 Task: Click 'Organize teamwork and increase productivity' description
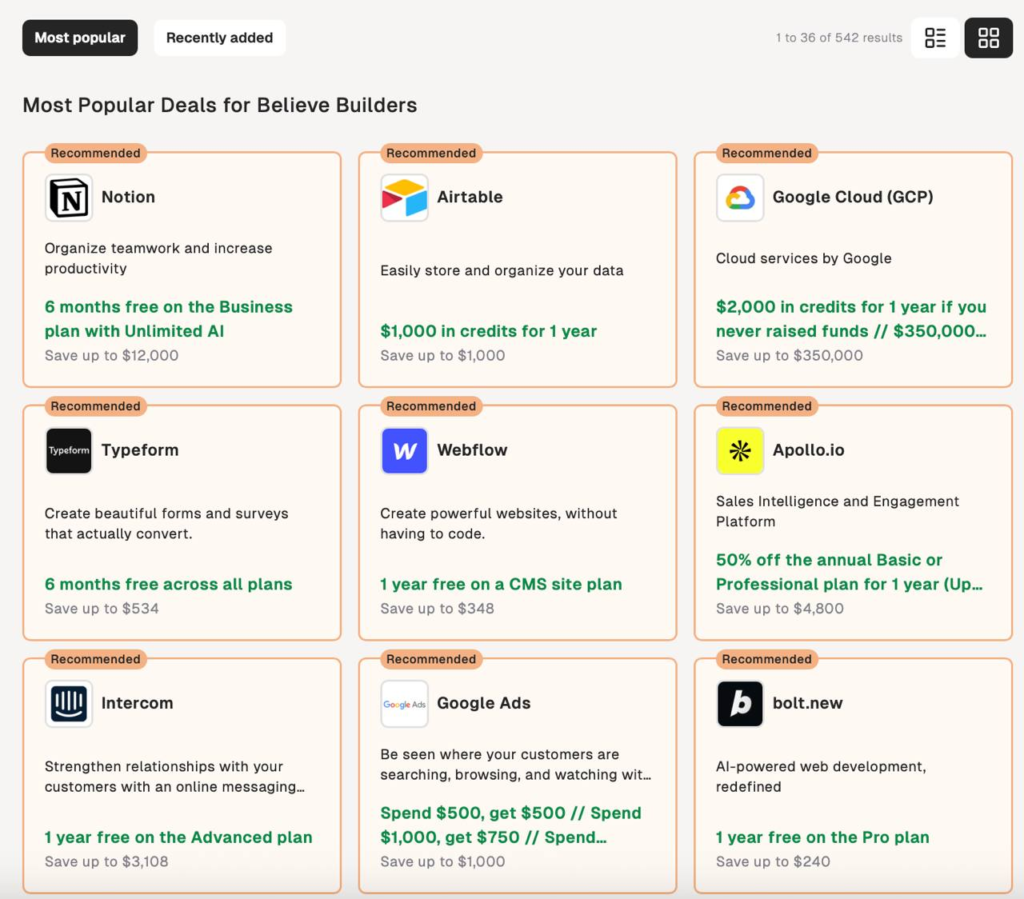click(158, 259)
